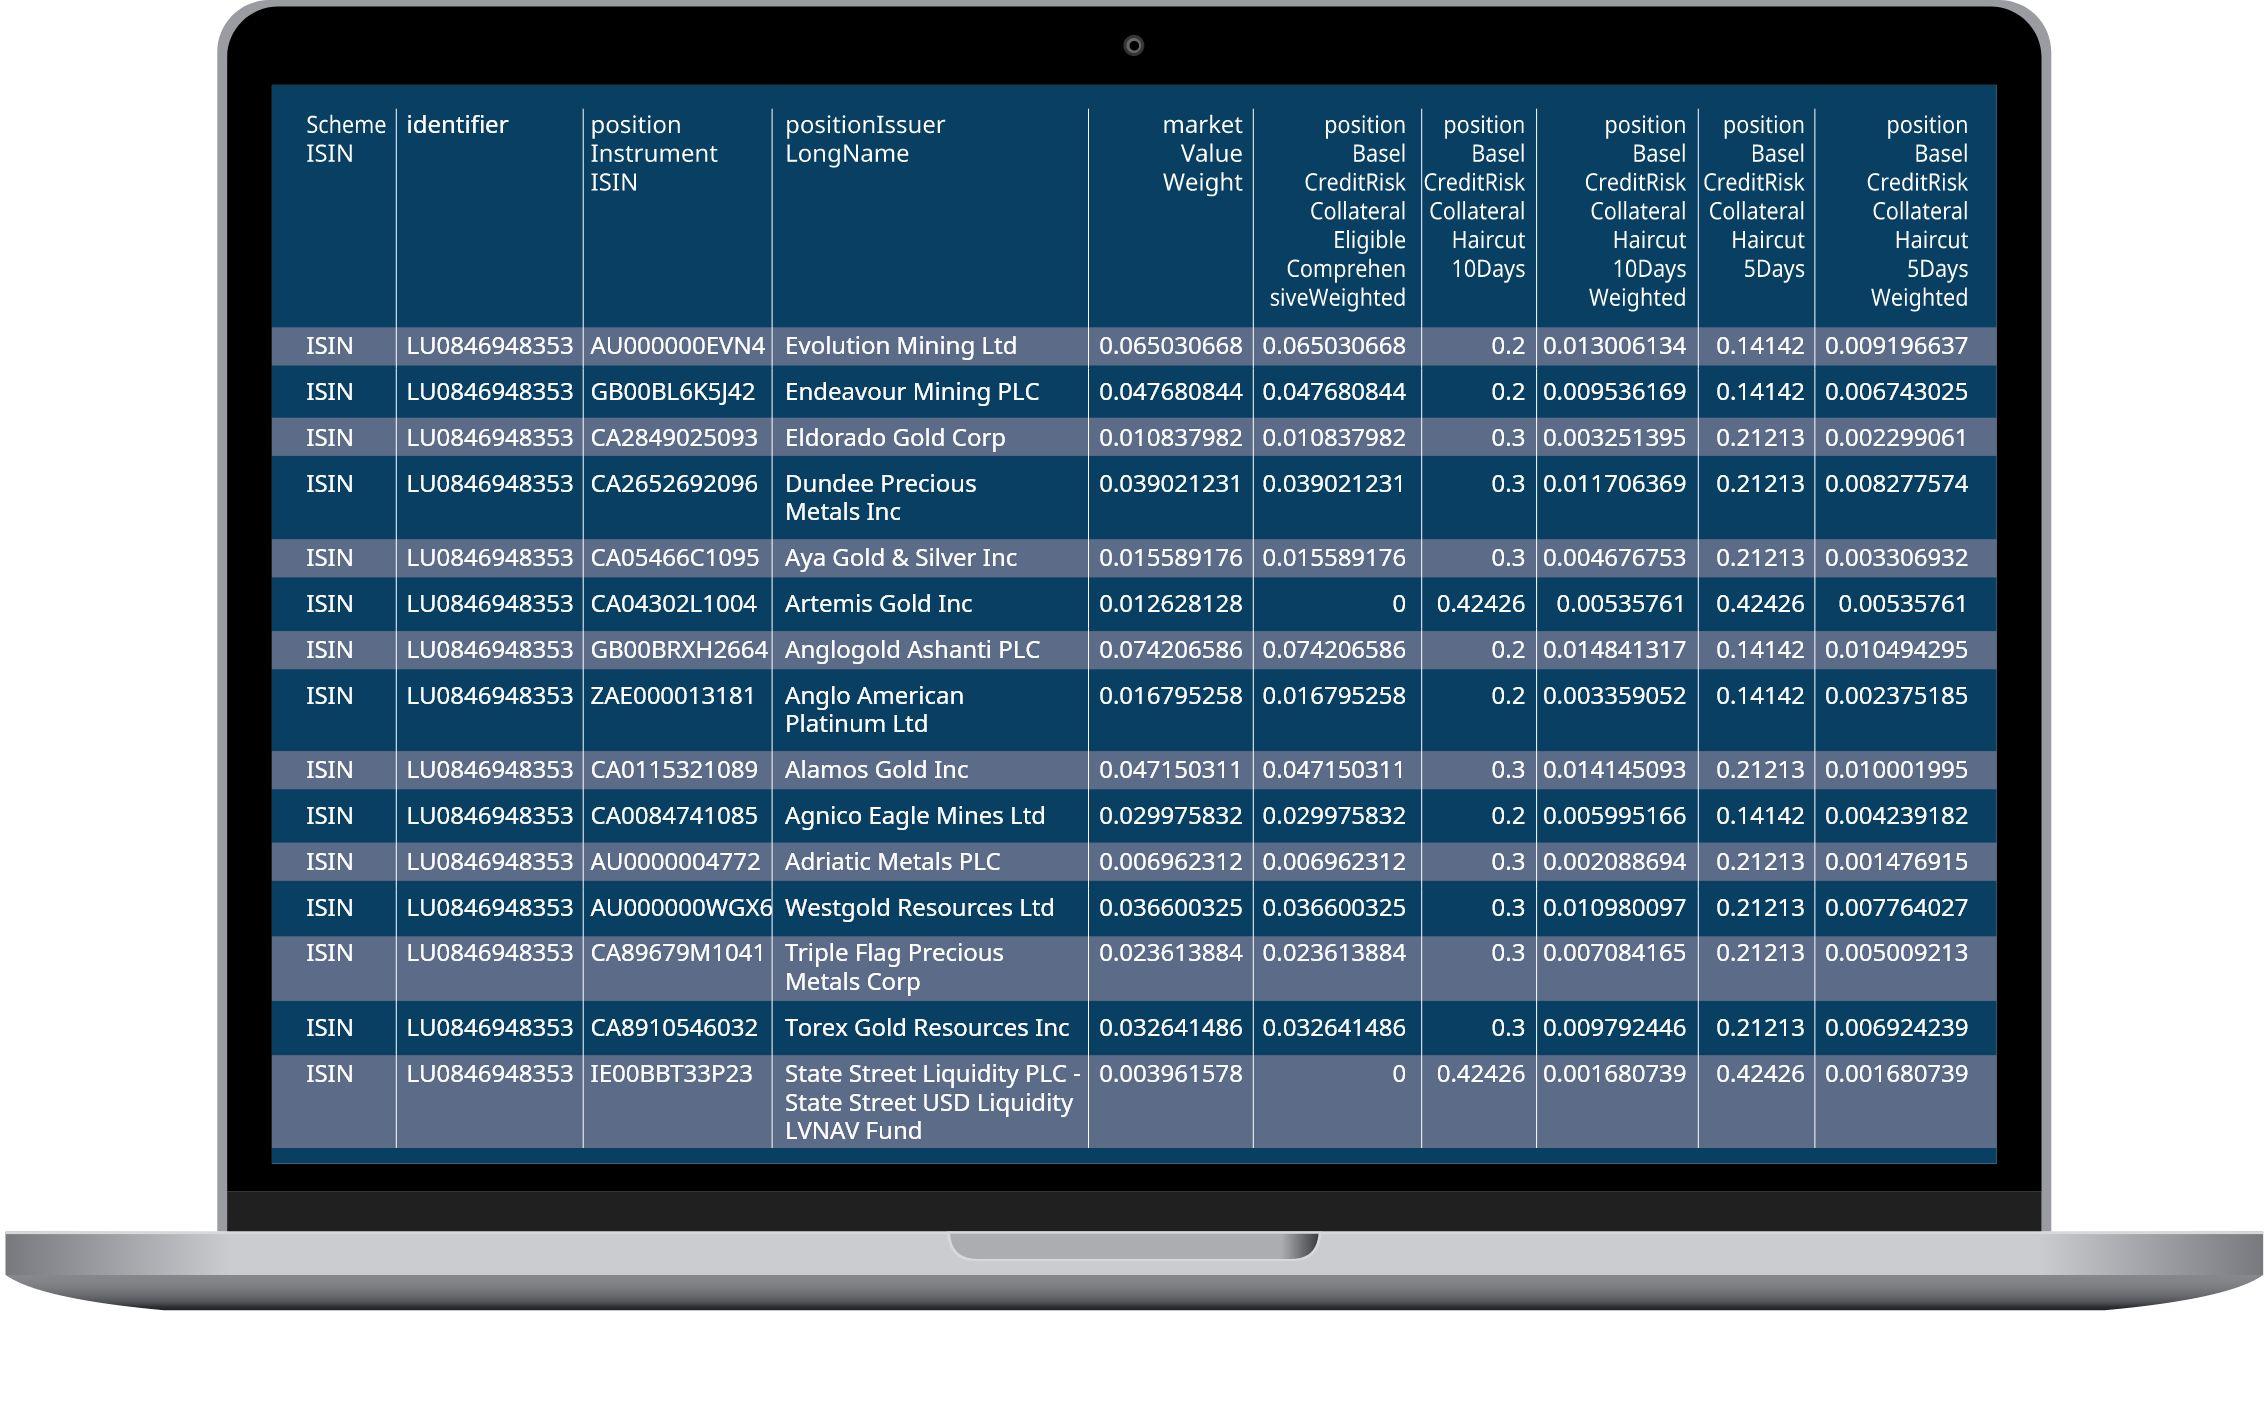
Task: Click 'Westgold Resources Ltd' issuer name
Action: tap(919, 908)
